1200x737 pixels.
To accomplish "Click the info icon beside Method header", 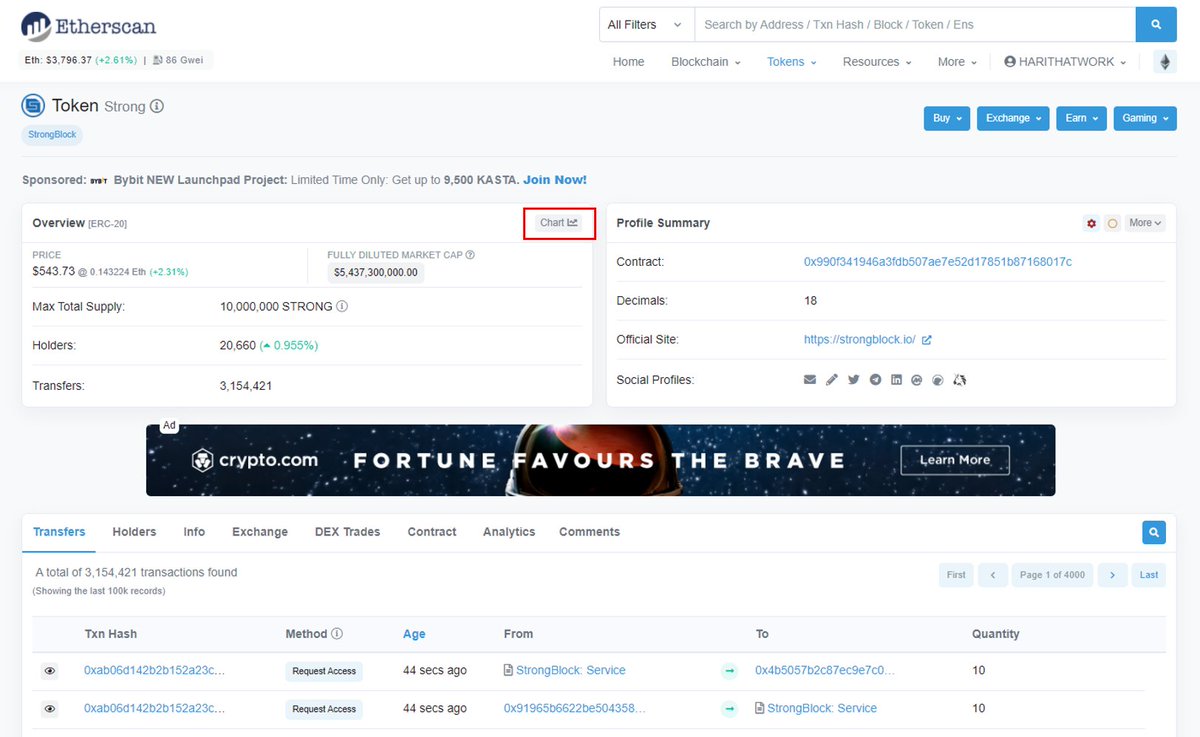I will (337, 634).
